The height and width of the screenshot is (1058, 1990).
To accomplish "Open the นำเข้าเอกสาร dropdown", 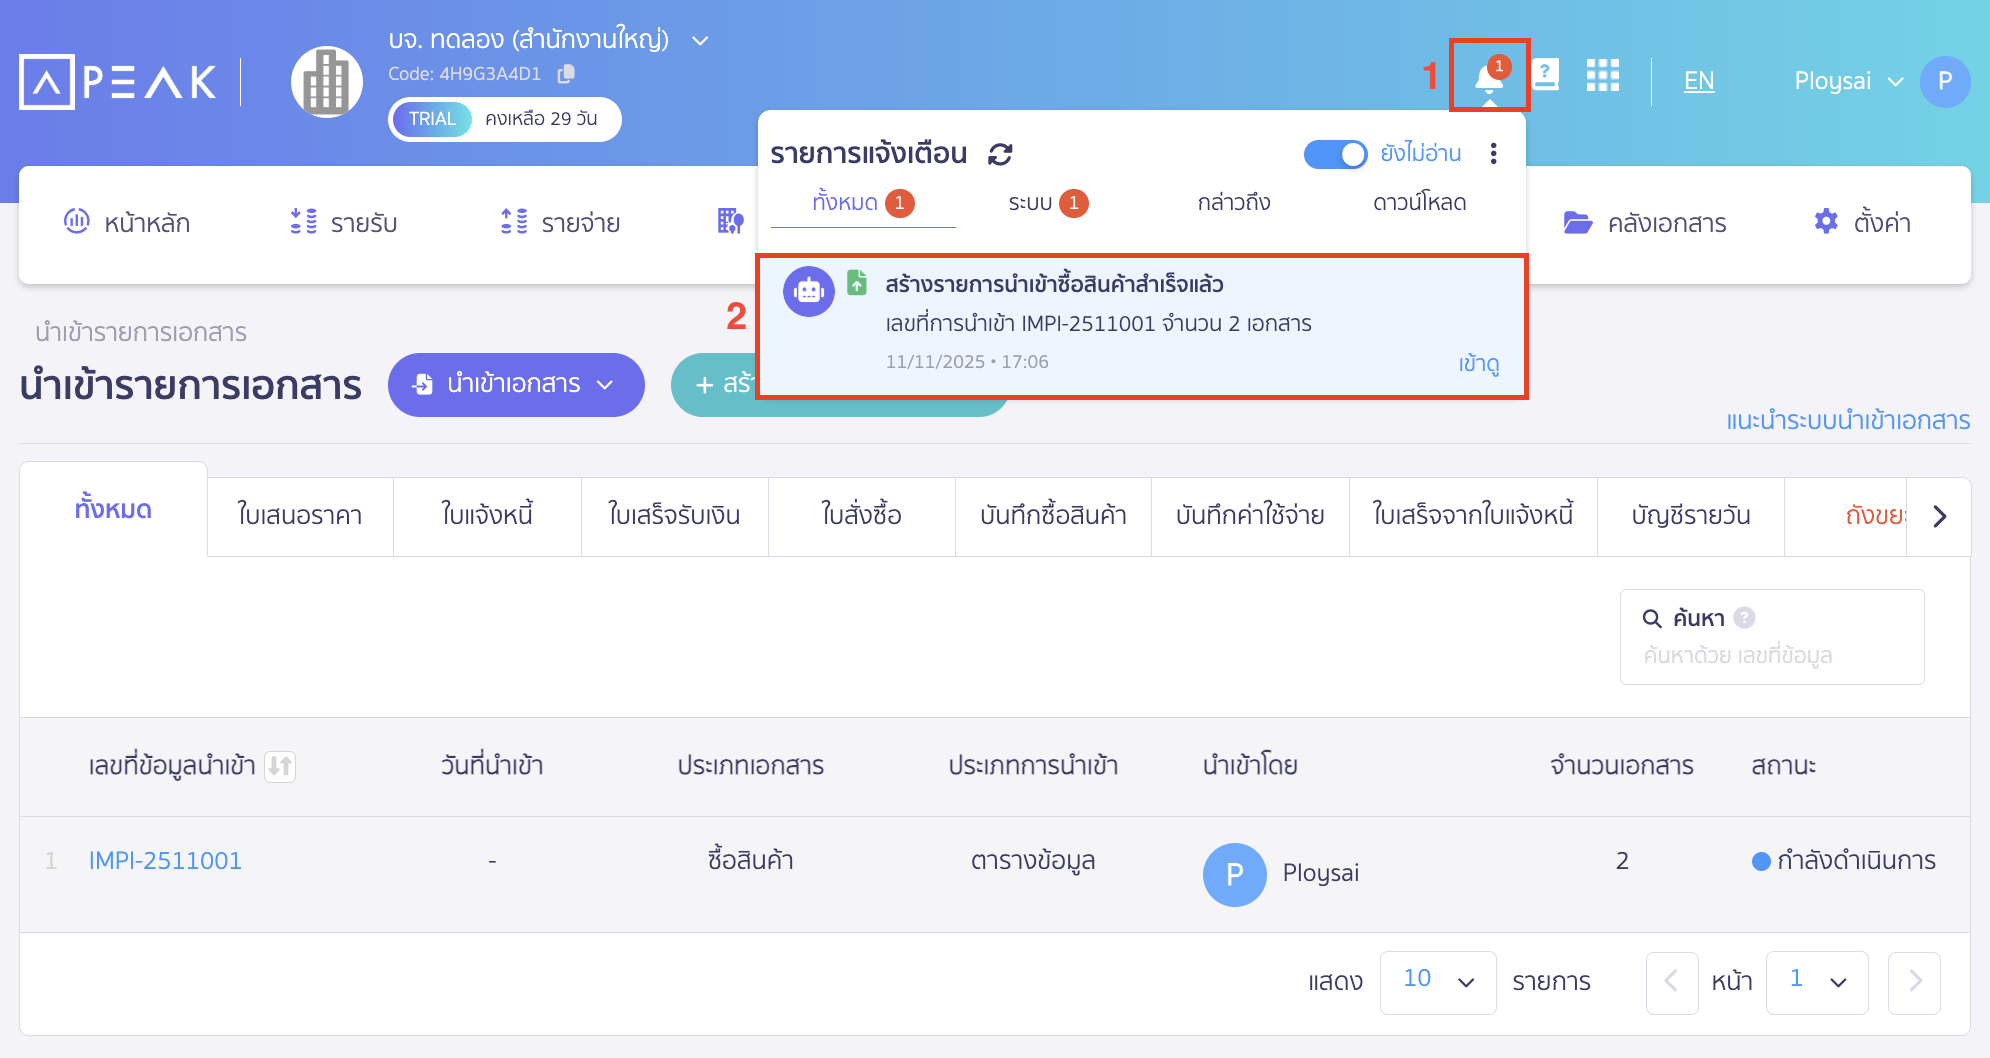I will point(516,384).
